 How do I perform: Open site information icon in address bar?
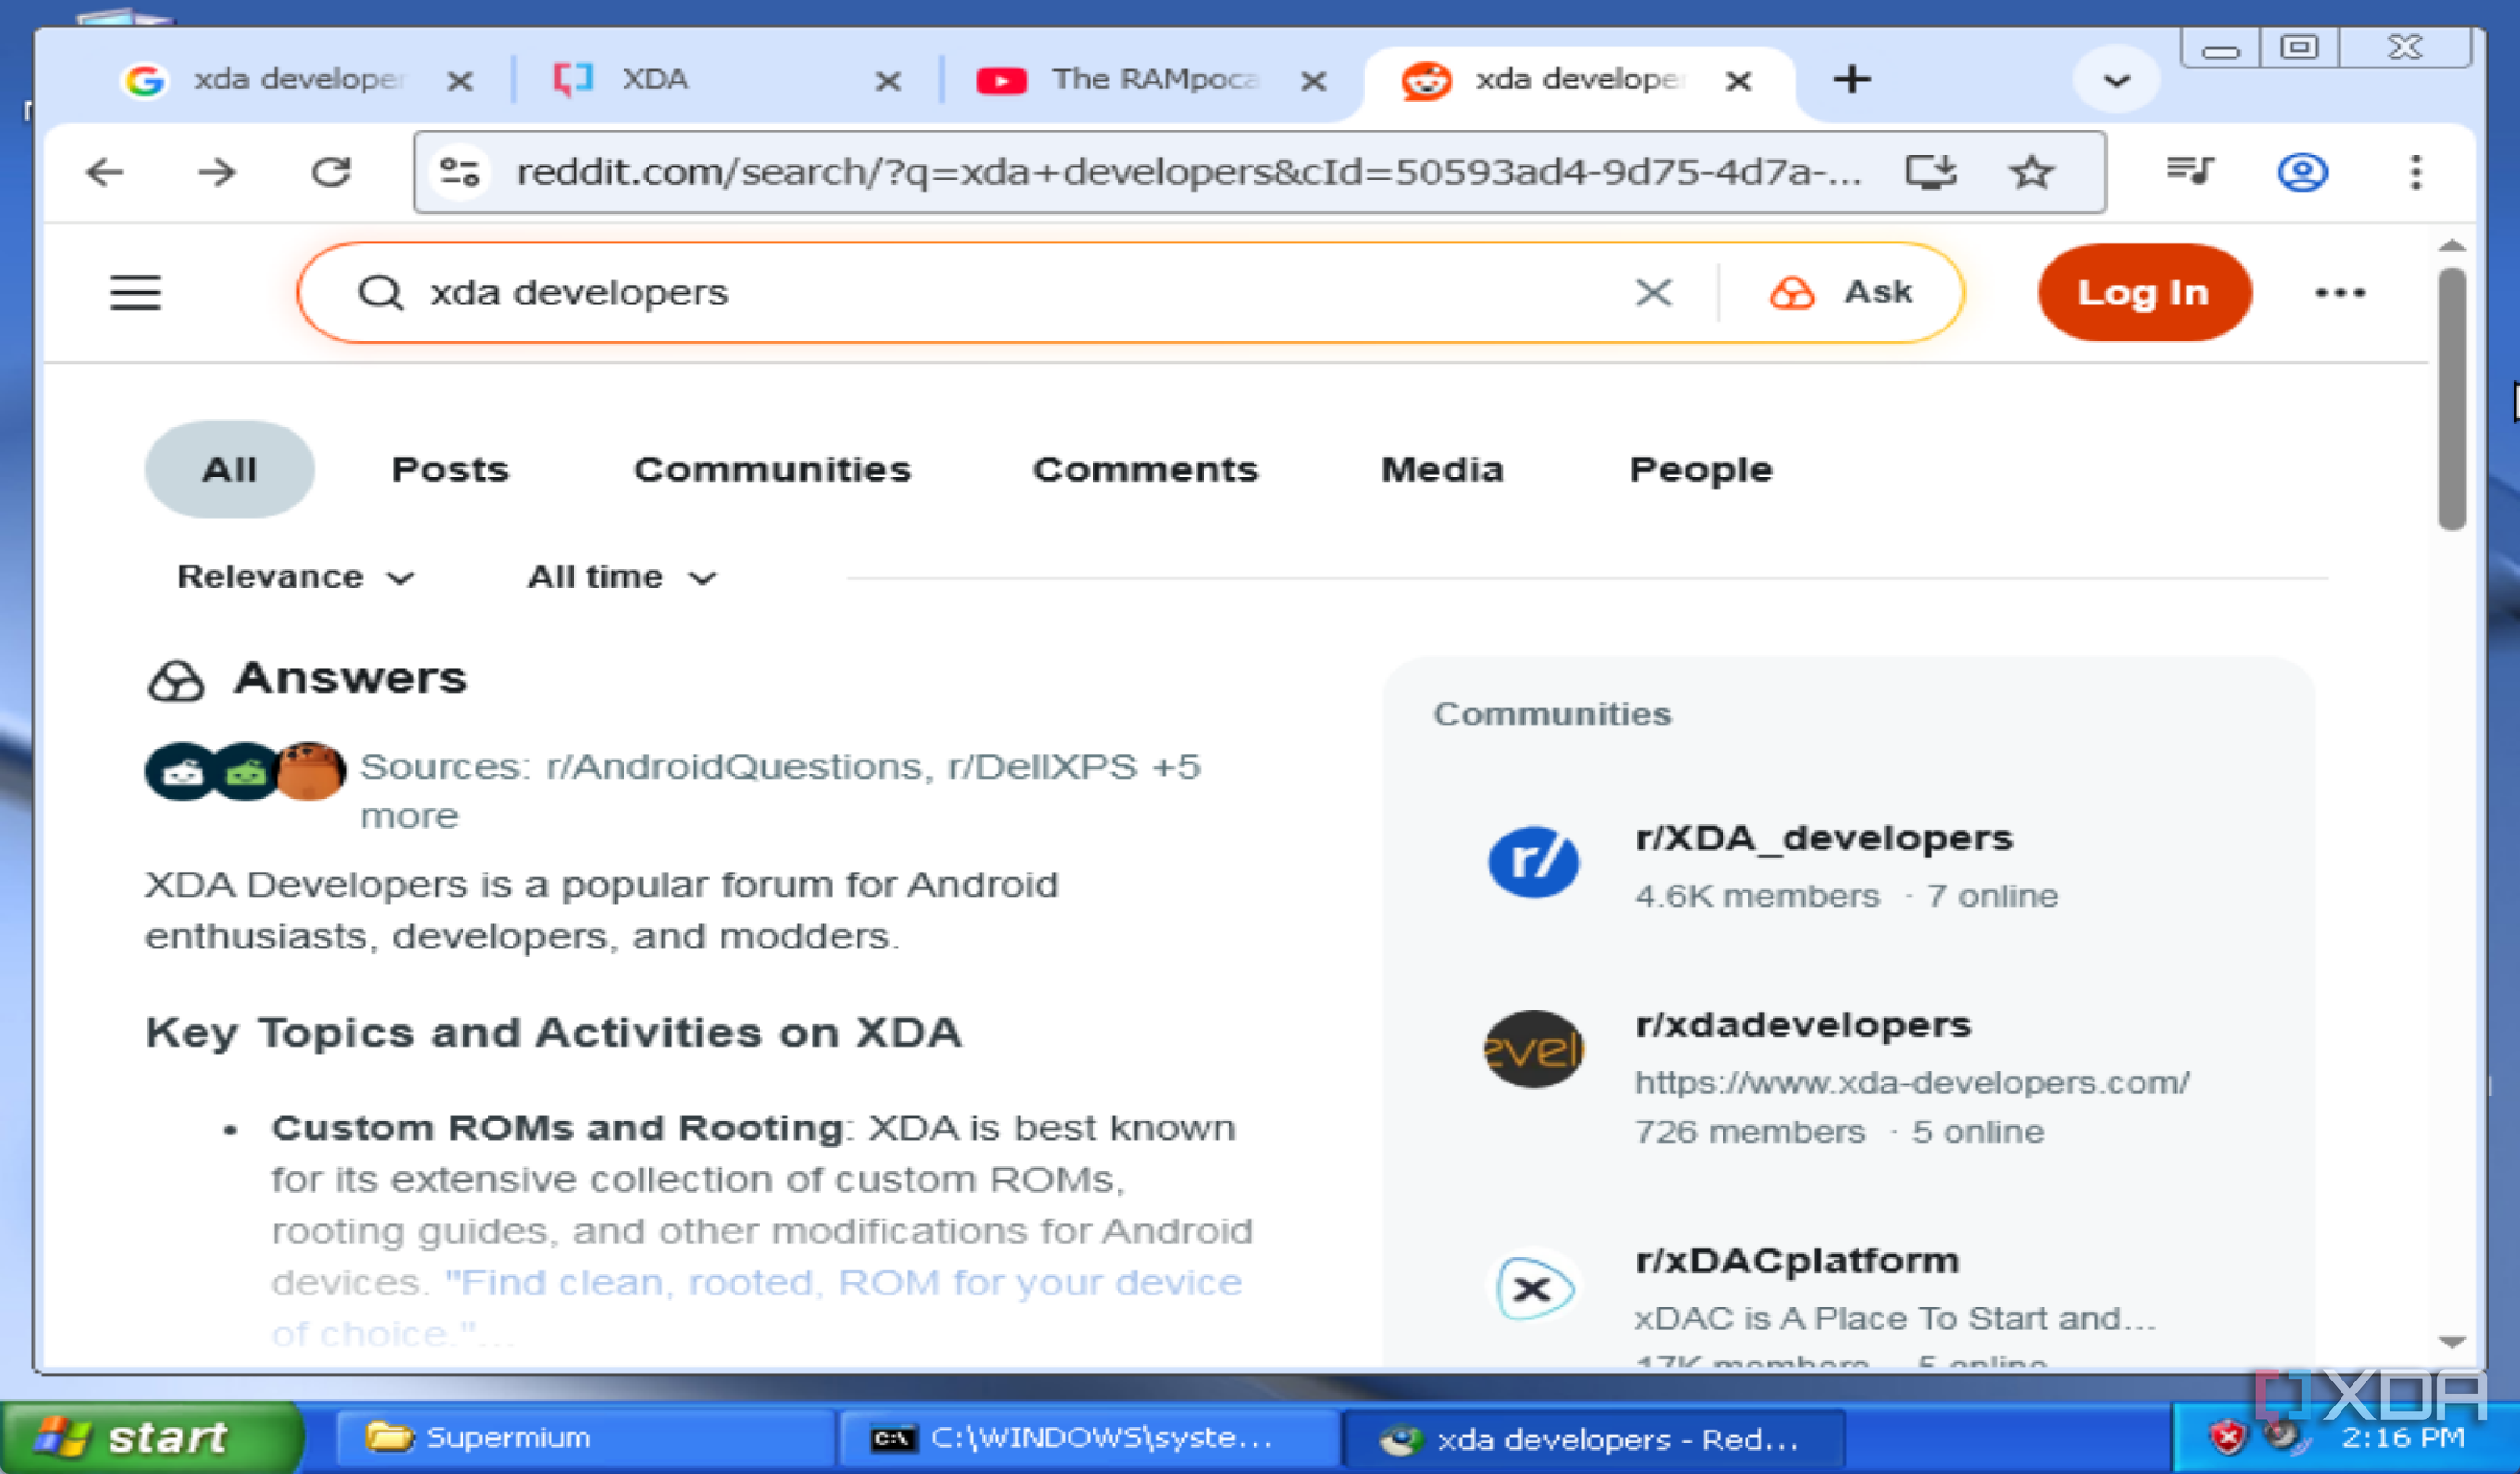coord(460,173)
